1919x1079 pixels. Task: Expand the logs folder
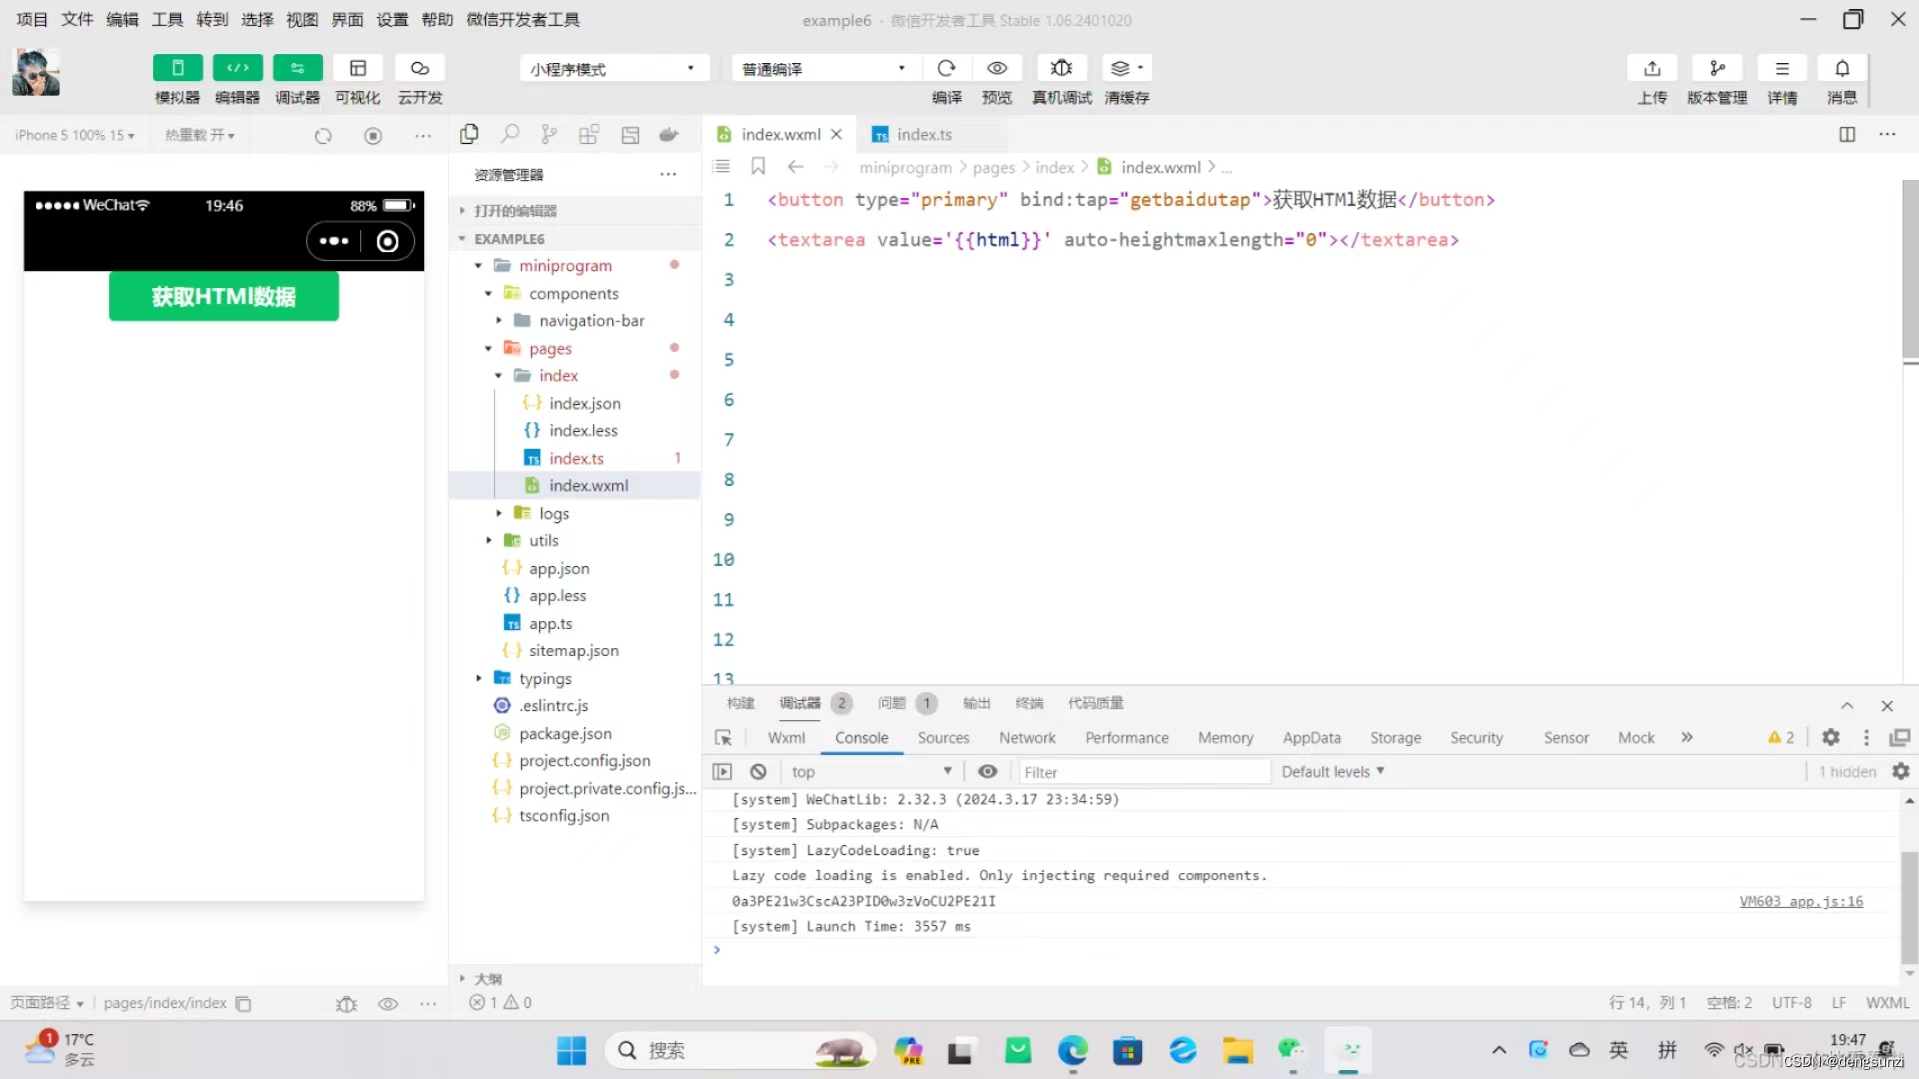click(499, 513)
